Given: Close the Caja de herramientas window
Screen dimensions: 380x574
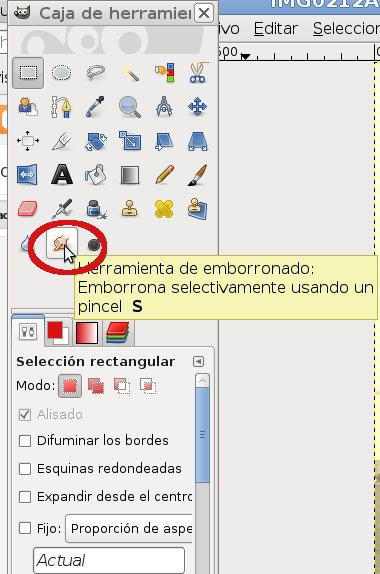Looking at the screenshot, I should 204,14.
